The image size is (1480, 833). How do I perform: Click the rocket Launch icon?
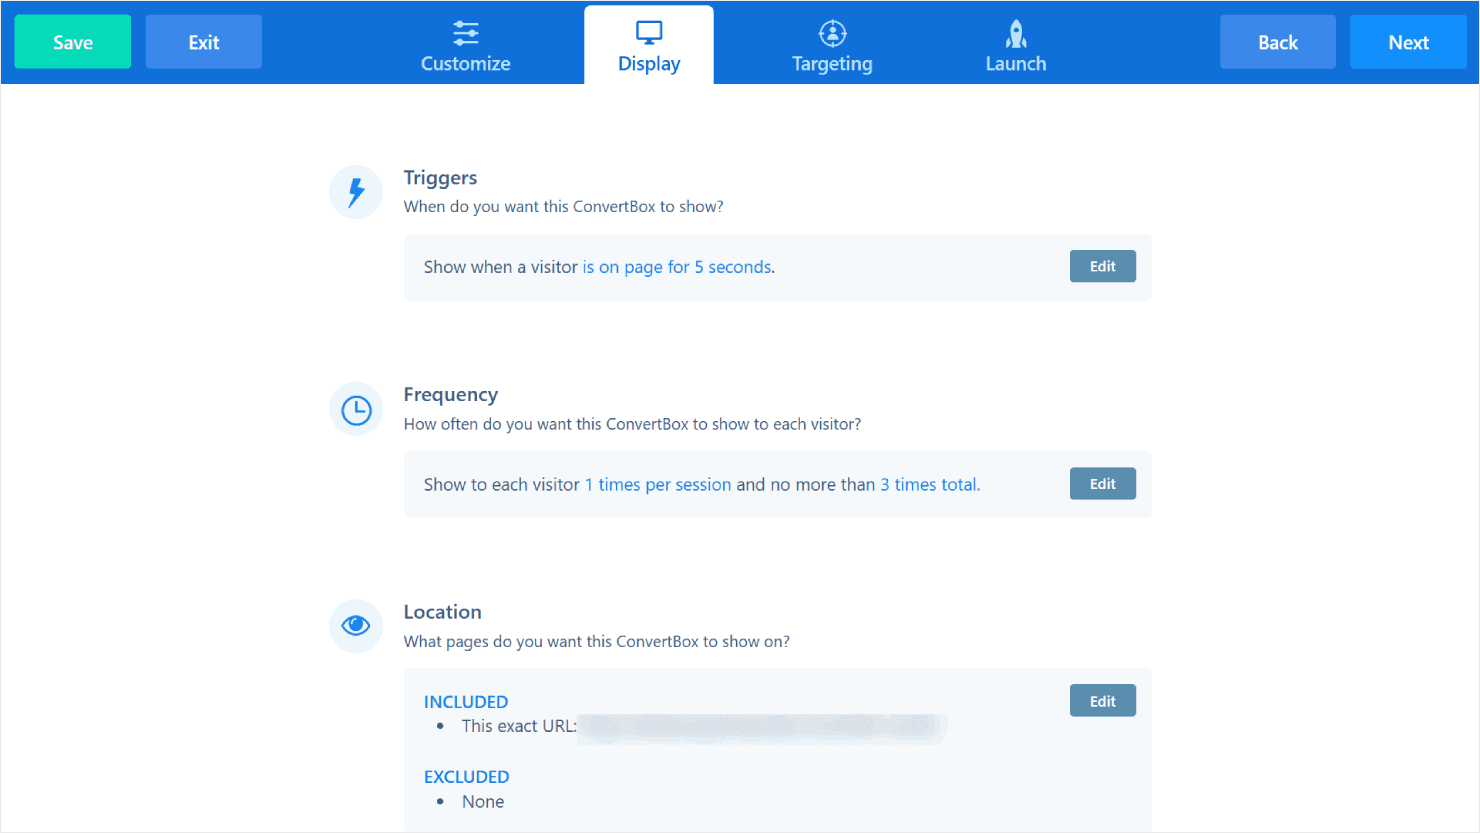pos(1016,34)
